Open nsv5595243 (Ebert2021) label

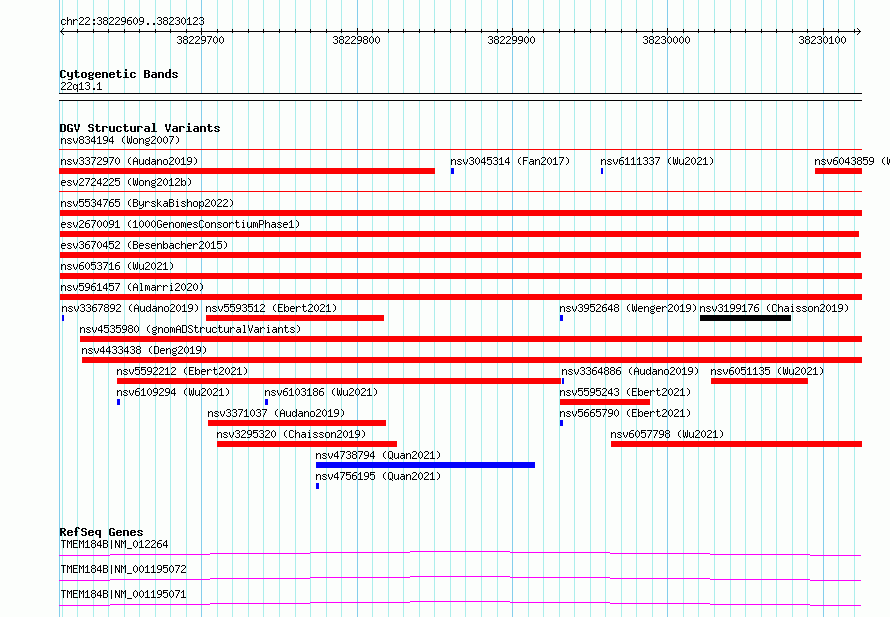(625, 392)
